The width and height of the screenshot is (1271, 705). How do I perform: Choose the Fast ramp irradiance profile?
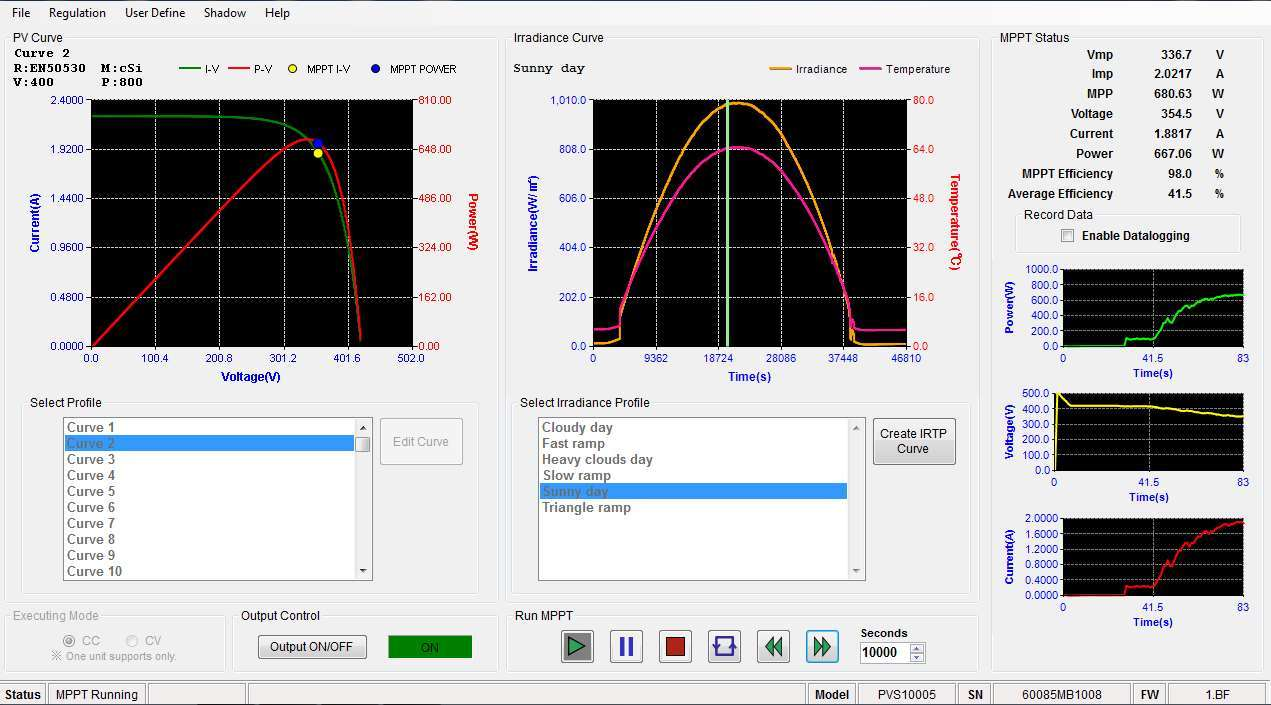[693, 444]
